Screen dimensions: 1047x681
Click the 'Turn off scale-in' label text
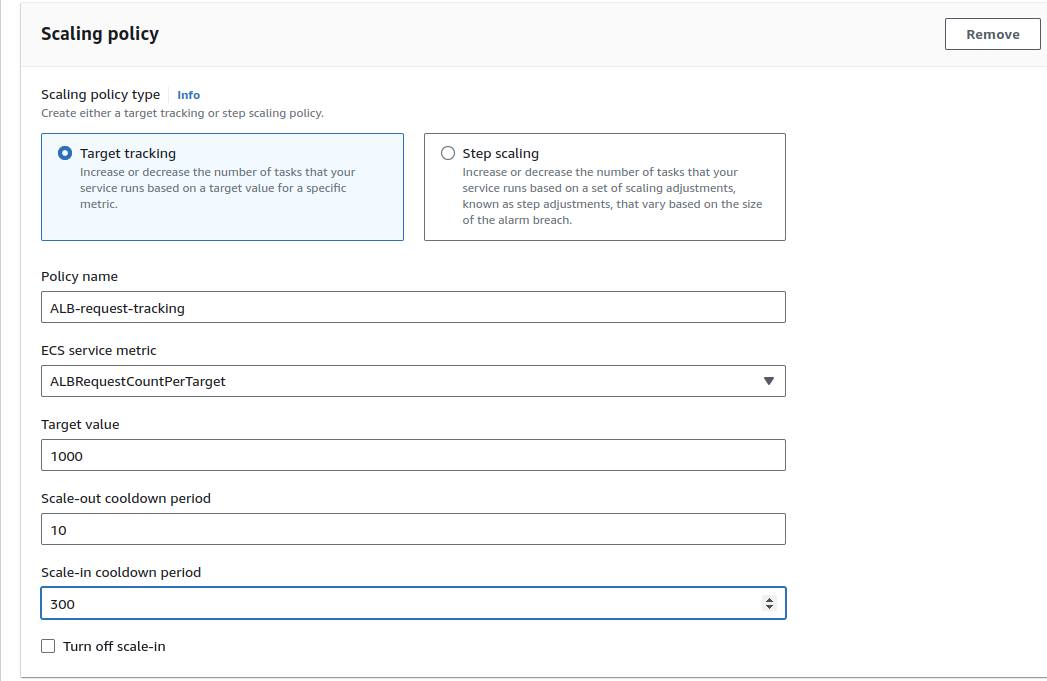(114, 646)
